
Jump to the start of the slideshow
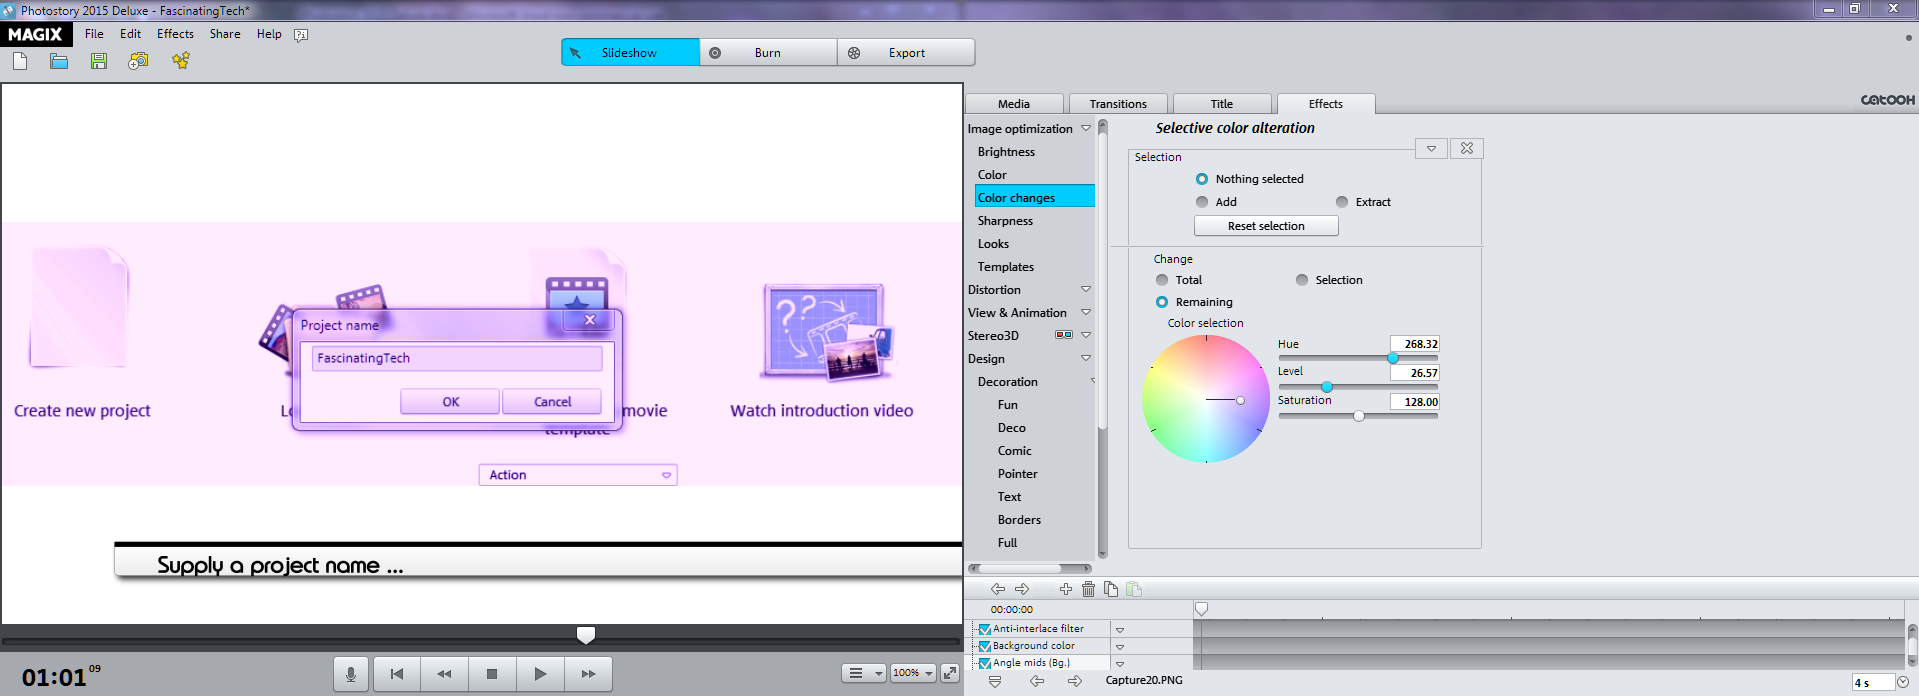pos(397,674)
